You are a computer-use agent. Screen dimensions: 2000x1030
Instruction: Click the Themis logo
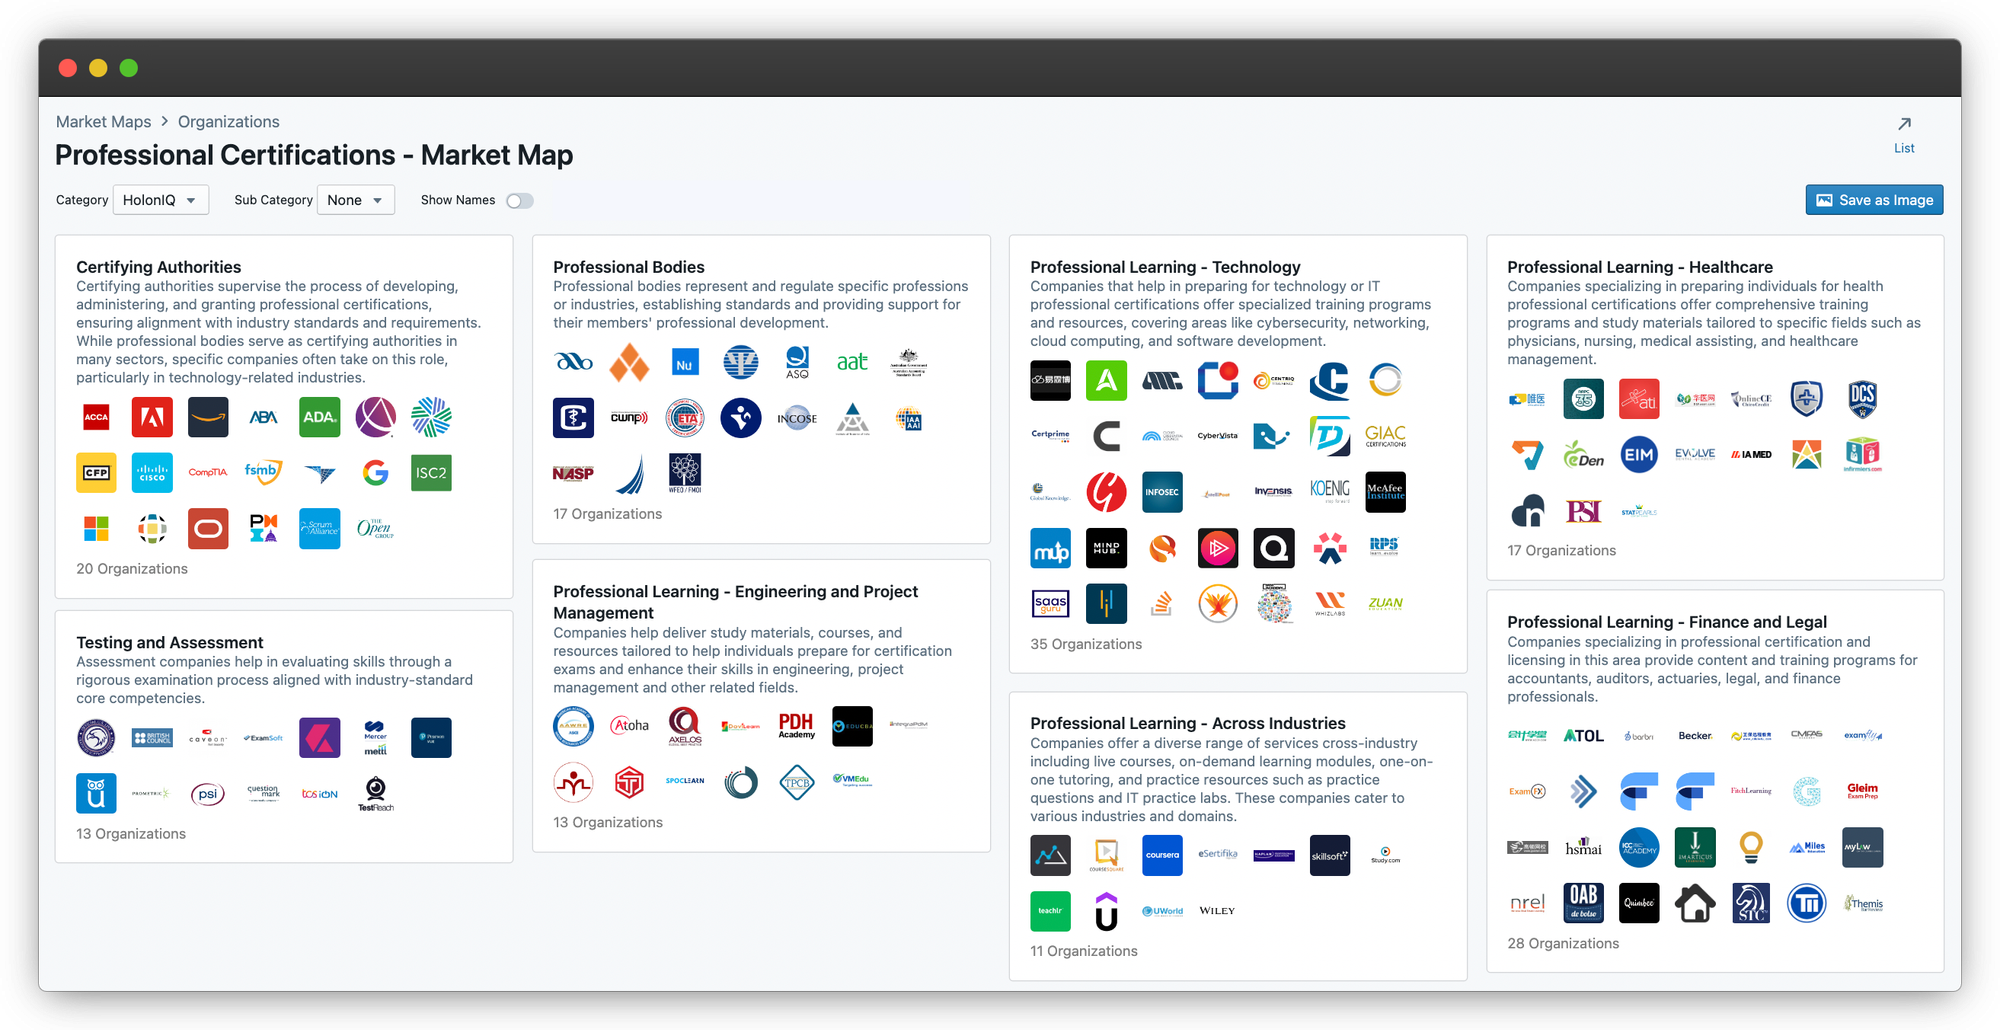pyautogui.click(x=1863, y=903)
